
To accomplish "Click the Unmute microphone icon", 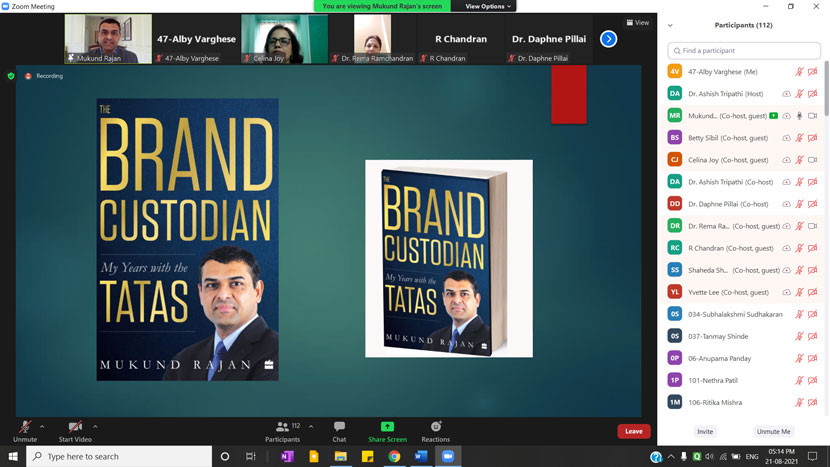I will pyautogui.click(x=25, y=426).
